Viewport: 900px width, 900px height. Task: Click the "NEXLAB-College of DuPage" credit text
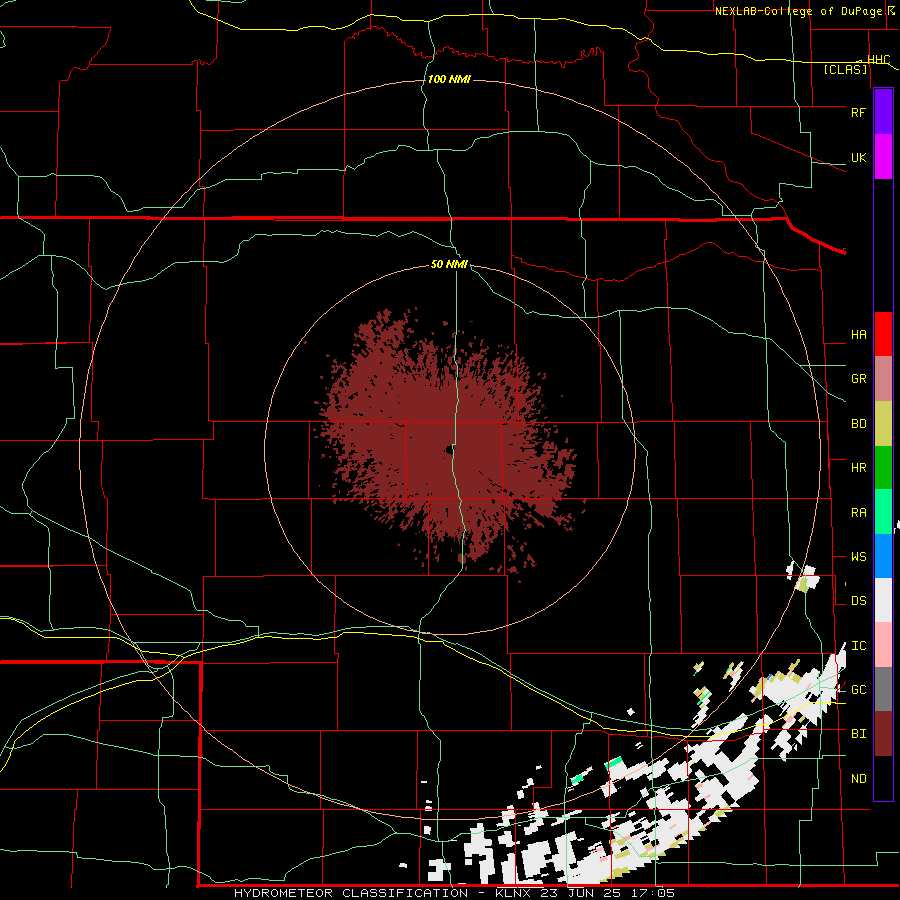[x=798, y=11]
